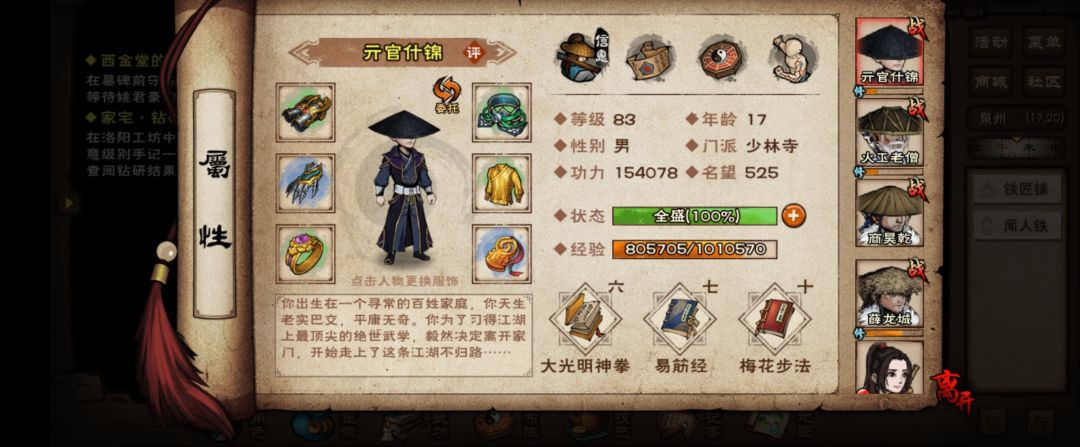1080x447 pixels.
Task: Select the gold ring equipment slot
Action: click(305, 253)
